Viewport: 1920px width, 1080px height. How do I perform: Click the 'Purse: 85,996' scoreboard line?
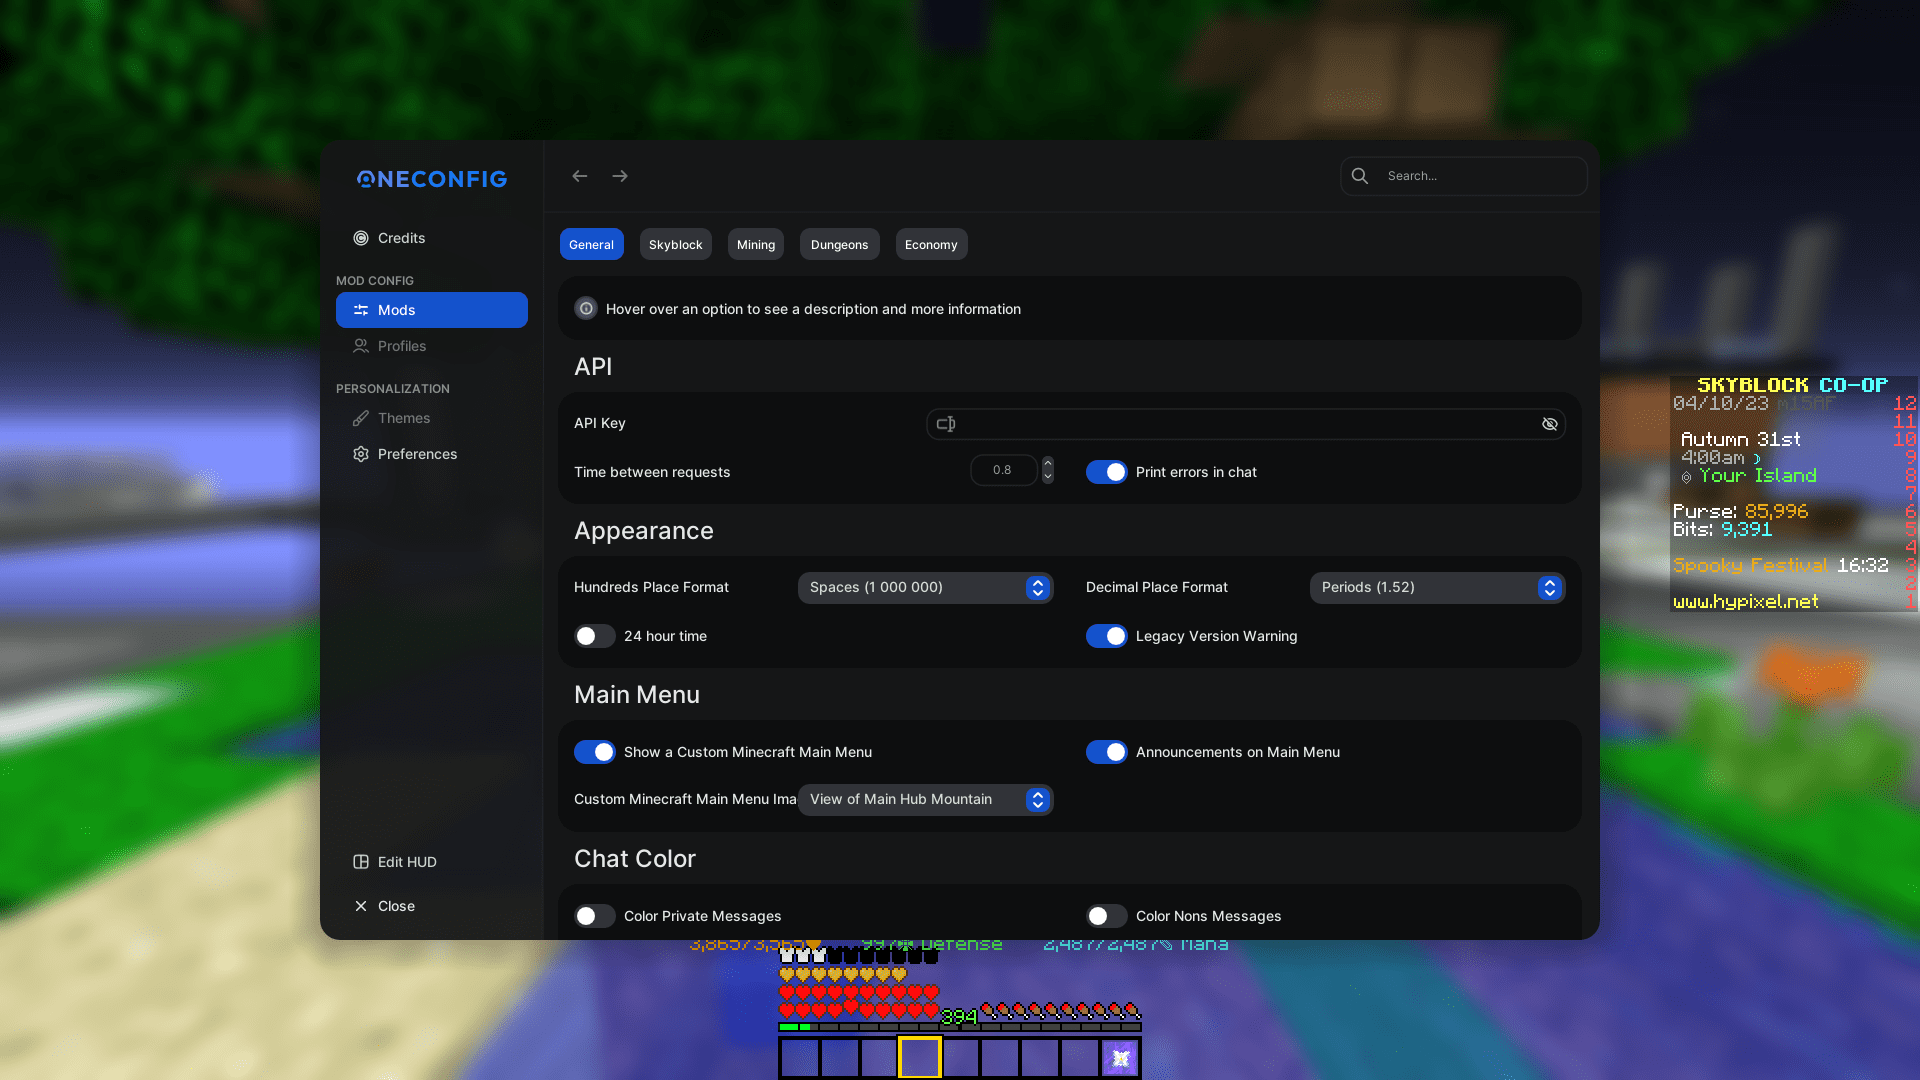pyautogui.click(x=1740, y=511)
